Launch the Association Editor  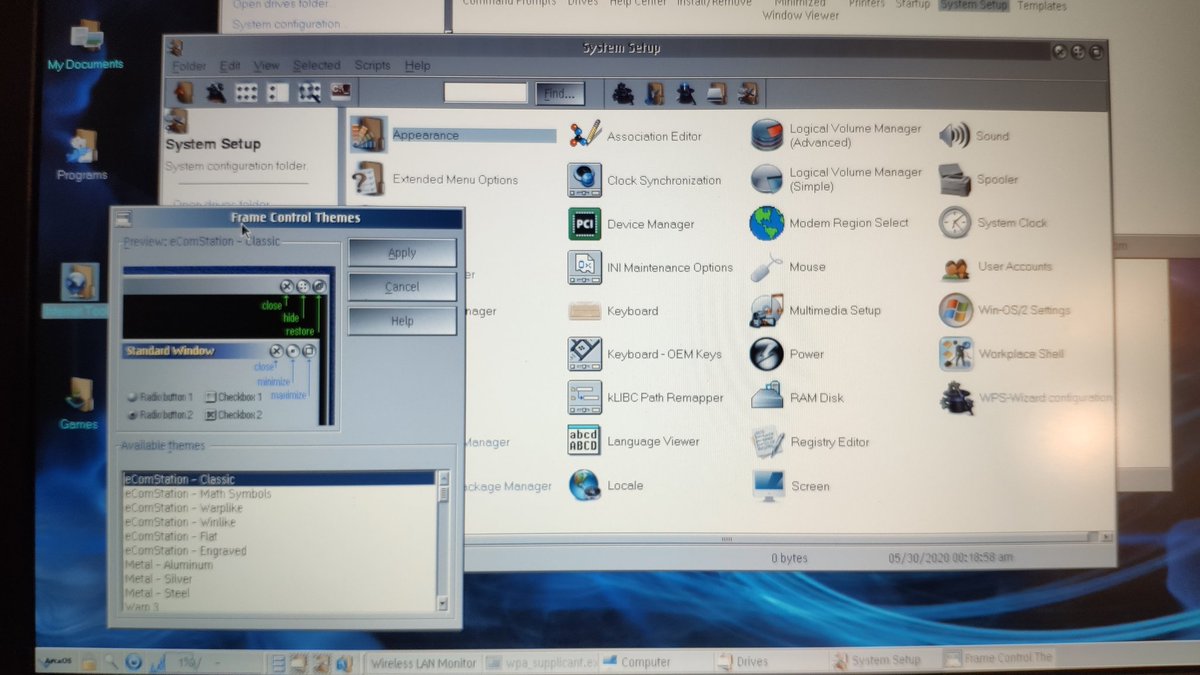coord(585,135)
